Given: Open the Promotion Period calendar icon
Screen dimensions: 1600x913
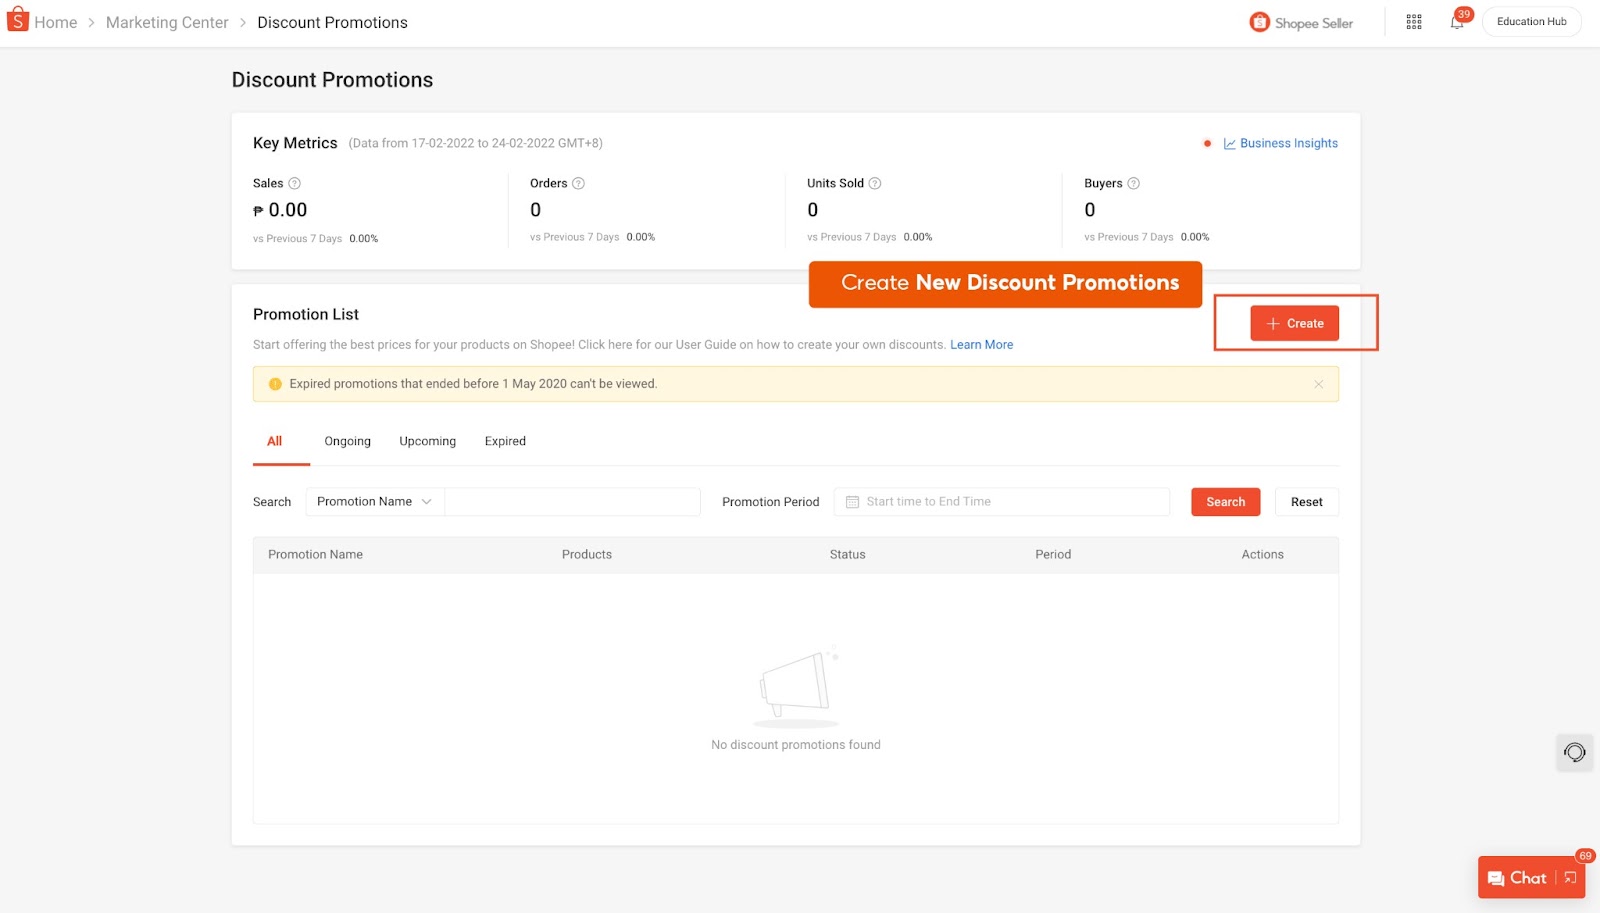Looking at the screenshot, I should (x=852, y=501).
